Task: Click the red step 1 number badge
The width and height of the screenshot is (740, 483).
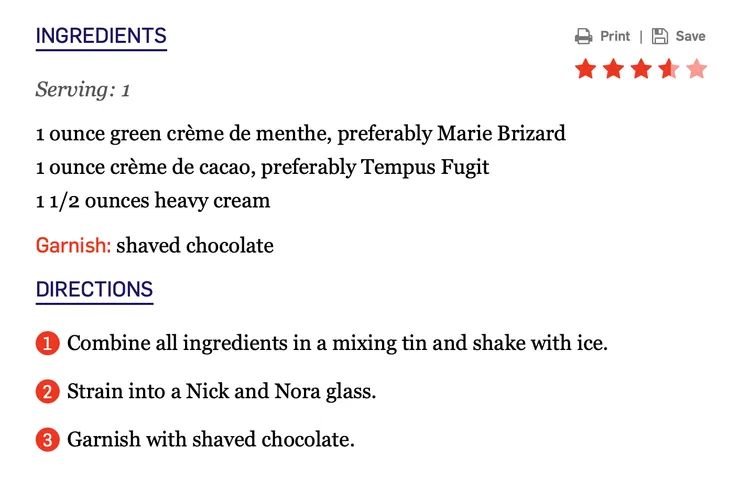Action: coord(47,344)
